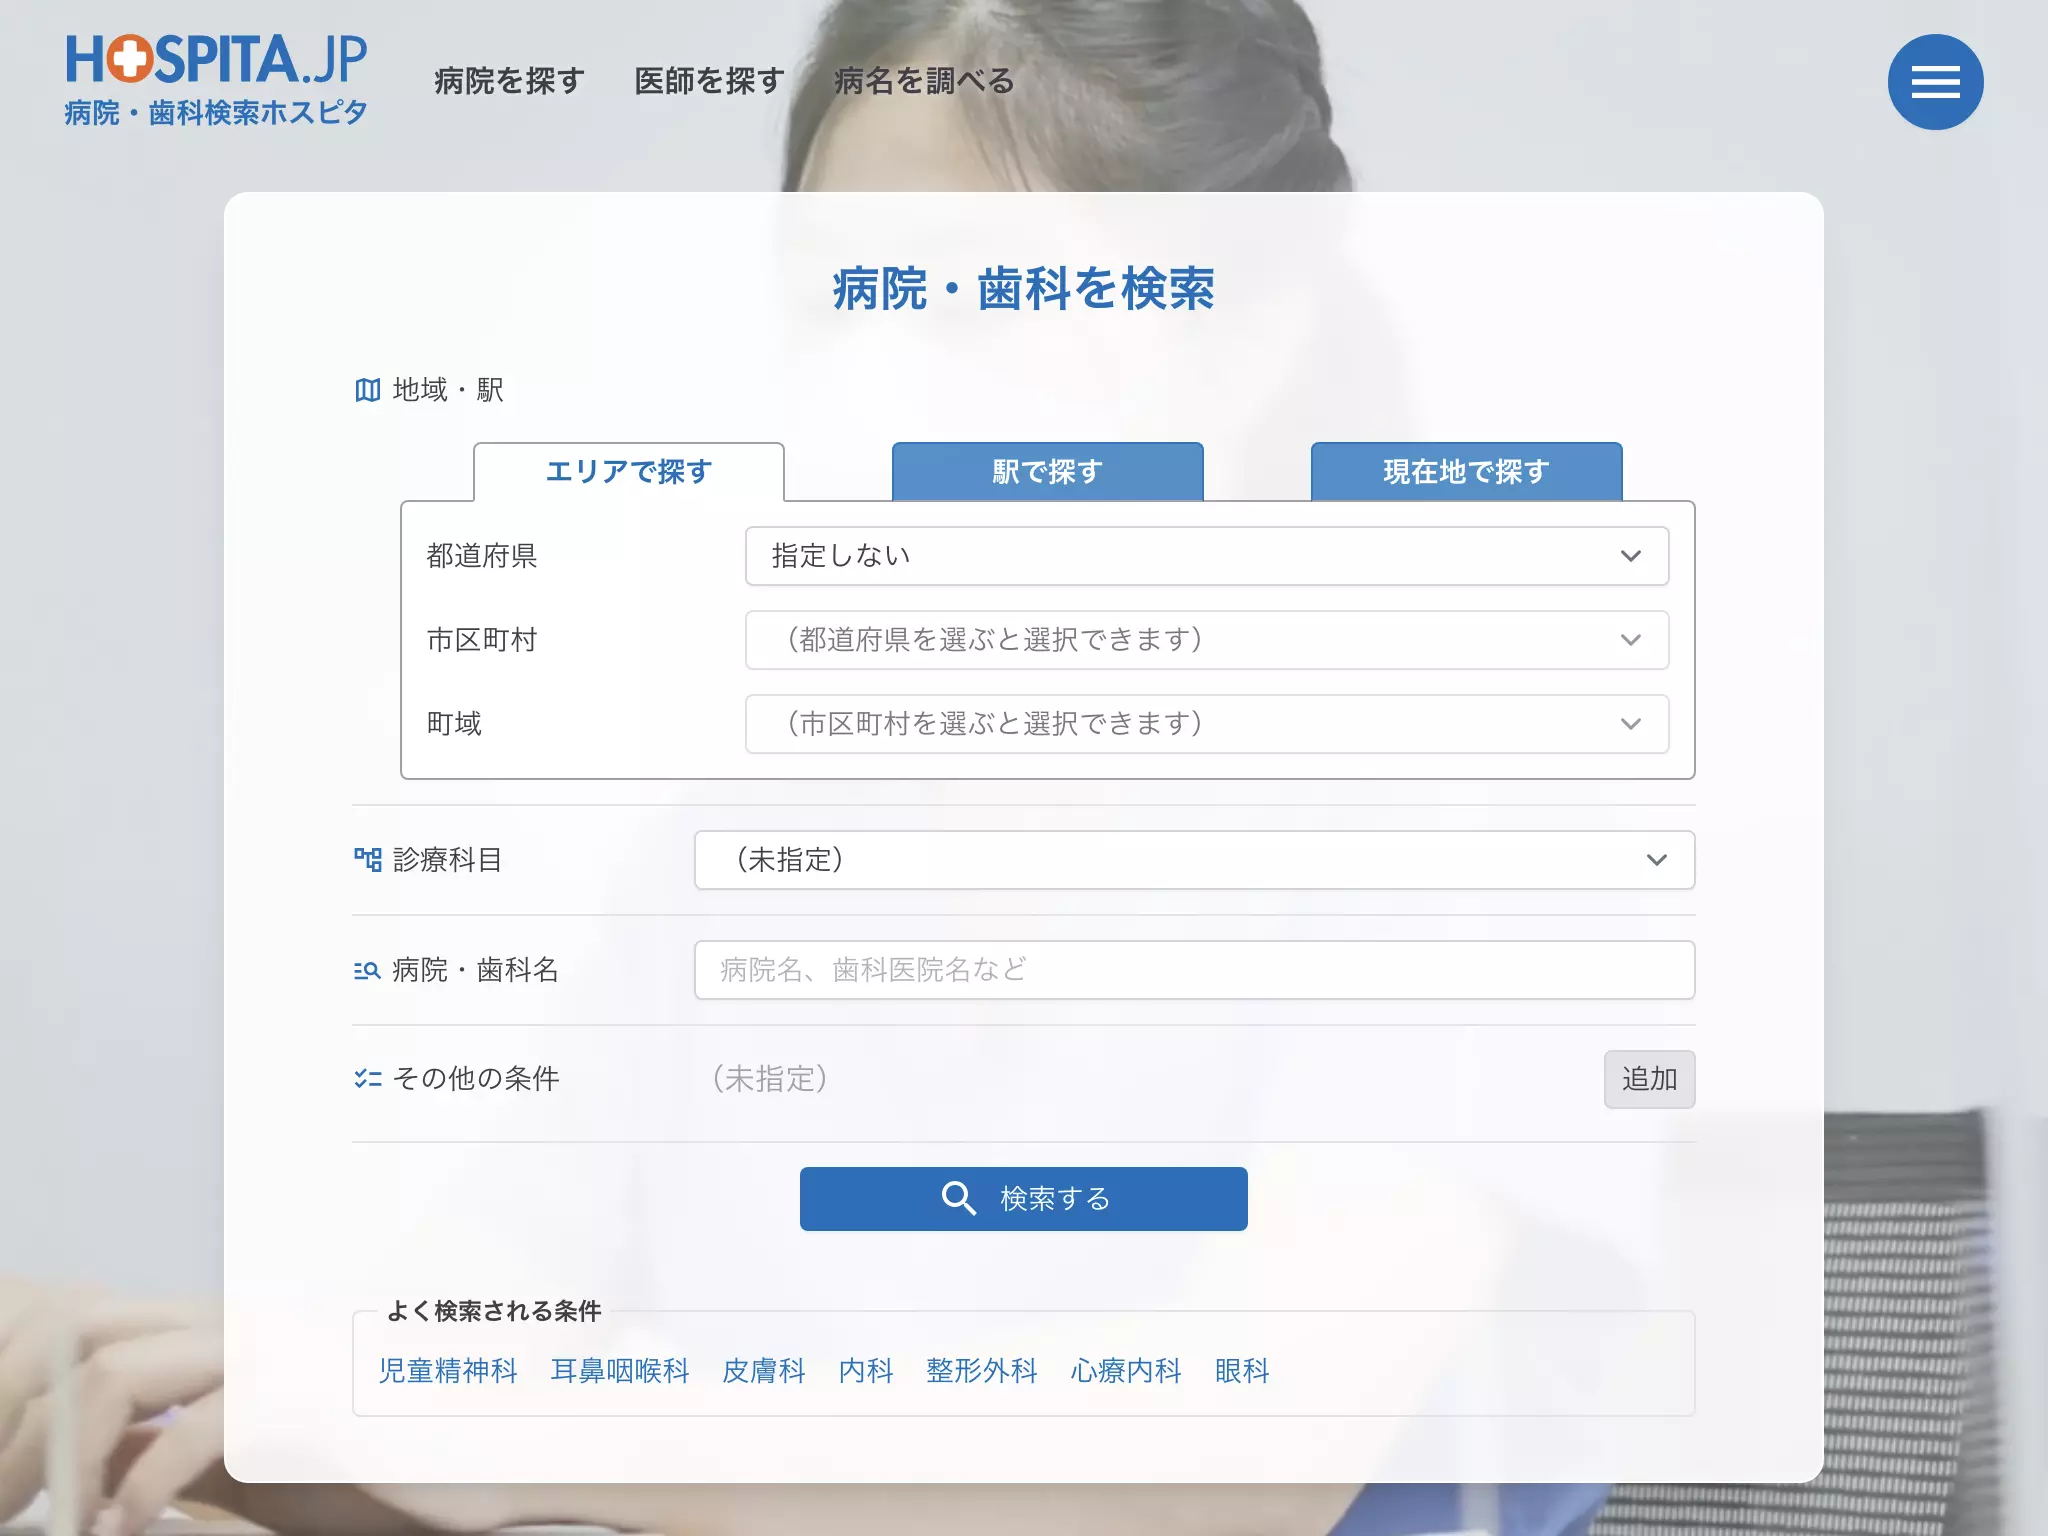
Task: Click the HOSPITA.JP logo
Action: [216, 81]
